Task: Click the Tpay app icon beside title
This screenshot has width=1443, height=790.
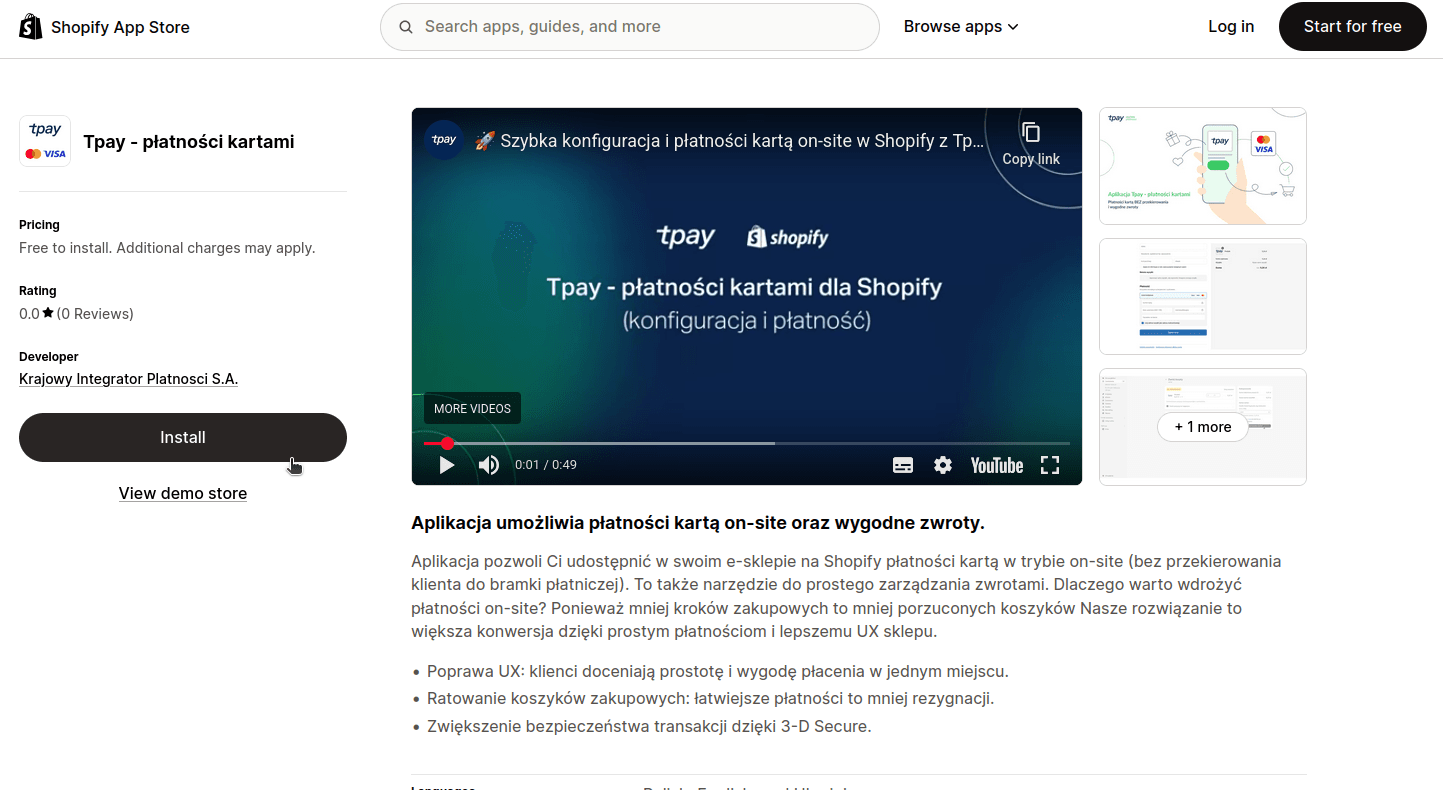Action: tap(45, 141)
